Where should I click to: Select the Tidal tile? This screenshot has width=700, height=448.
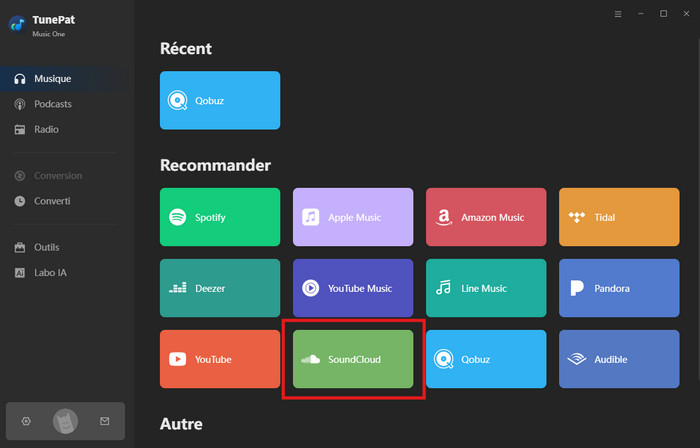pyautogui.click(x=619, y=217)
